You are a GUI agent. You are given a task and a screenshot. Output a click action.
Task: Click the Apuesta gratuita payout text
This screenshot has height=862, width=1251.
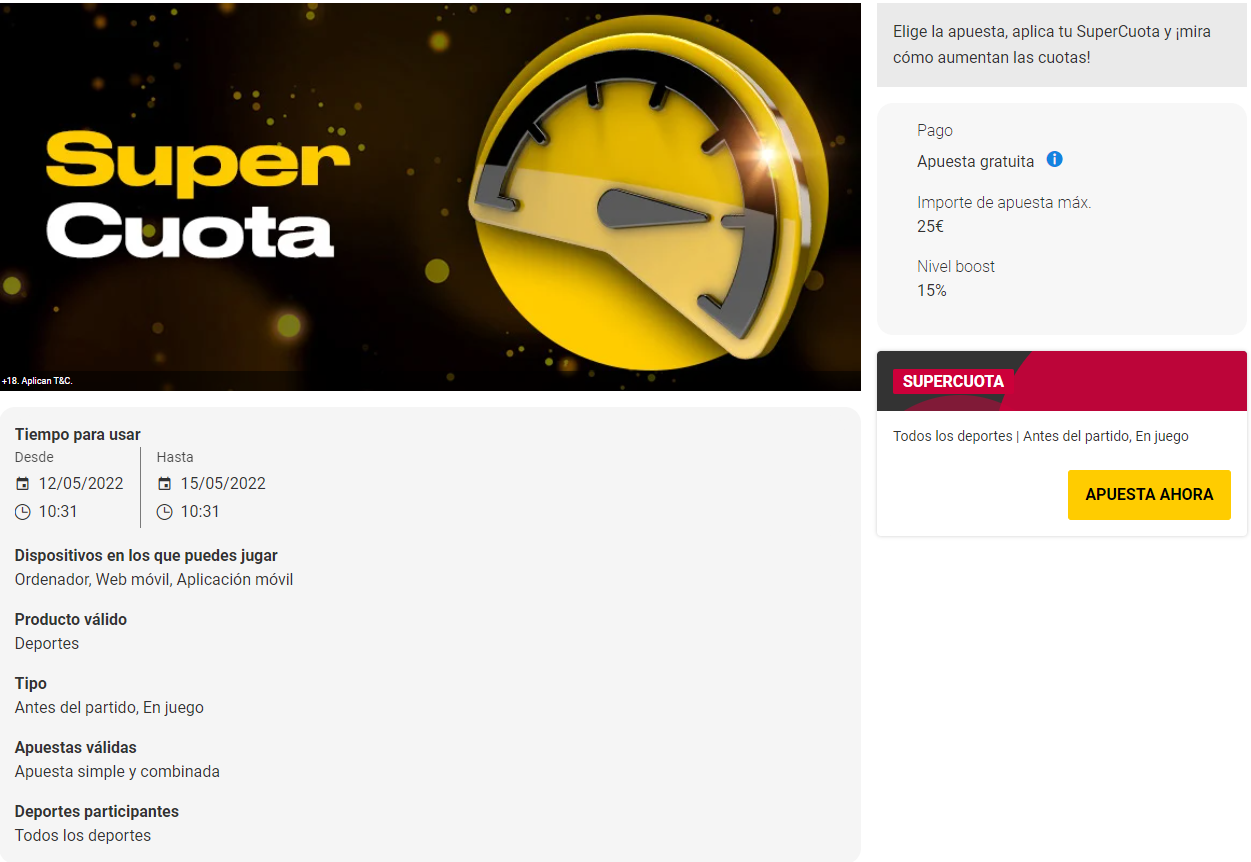pyautogui.click(x=975, y=161)
